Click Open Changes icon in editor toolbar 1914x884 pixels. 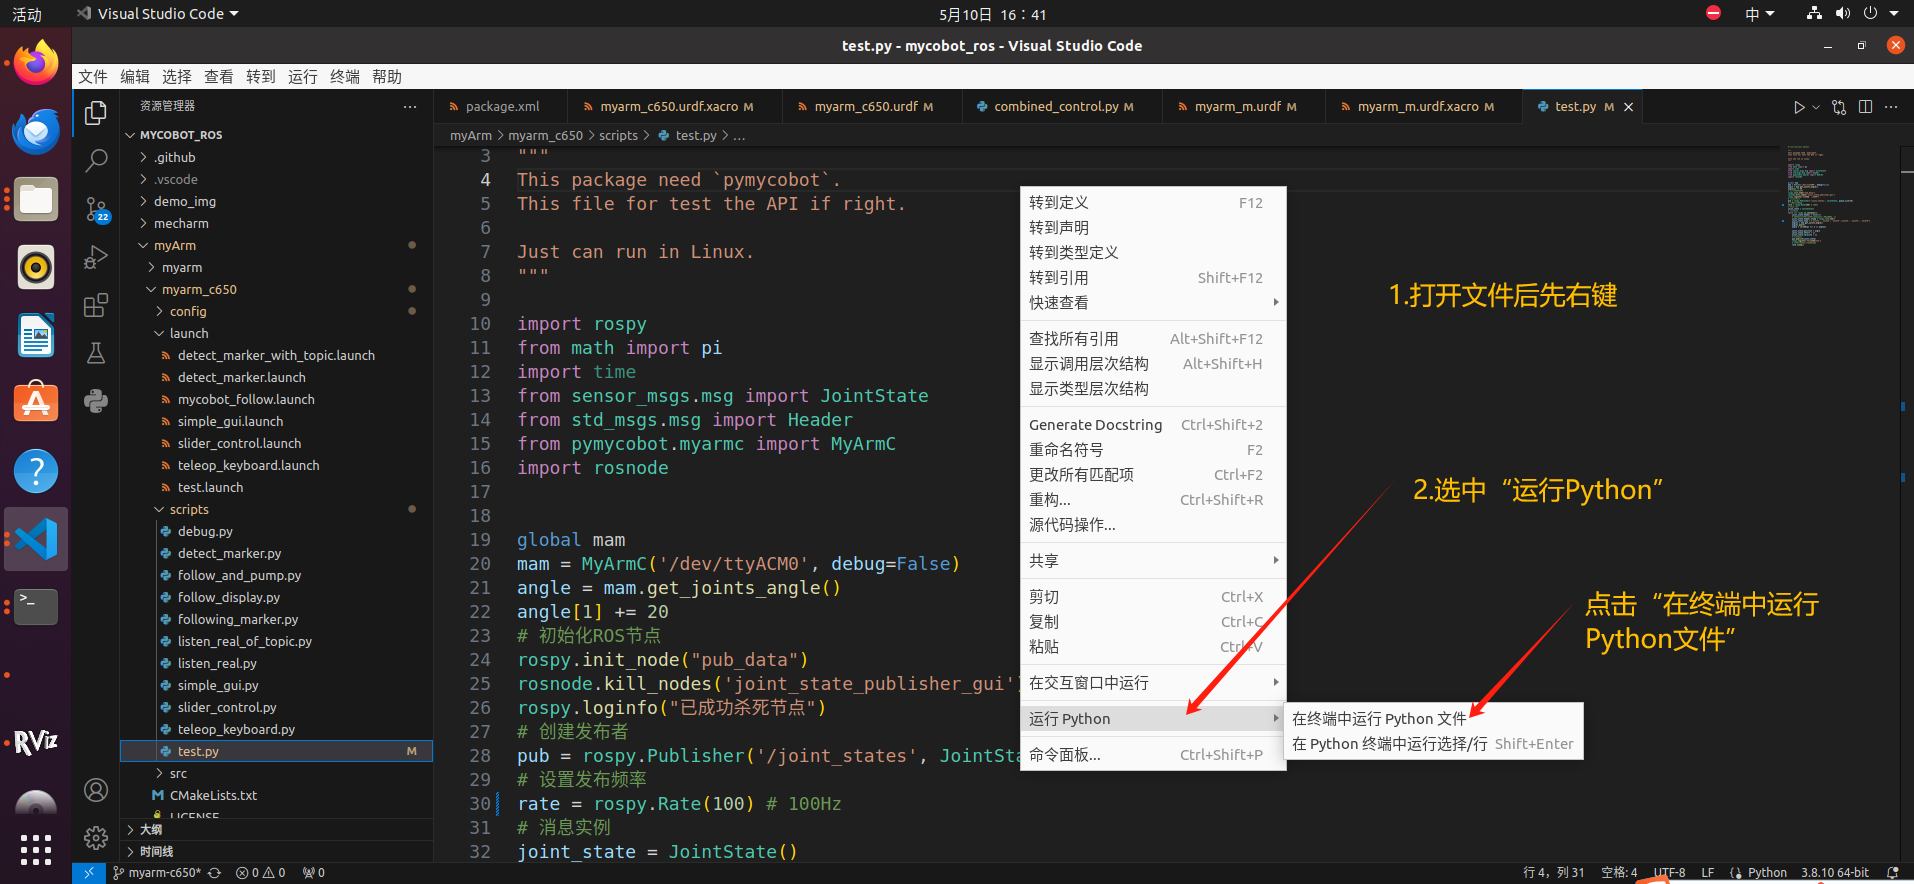coord(1839,107)
